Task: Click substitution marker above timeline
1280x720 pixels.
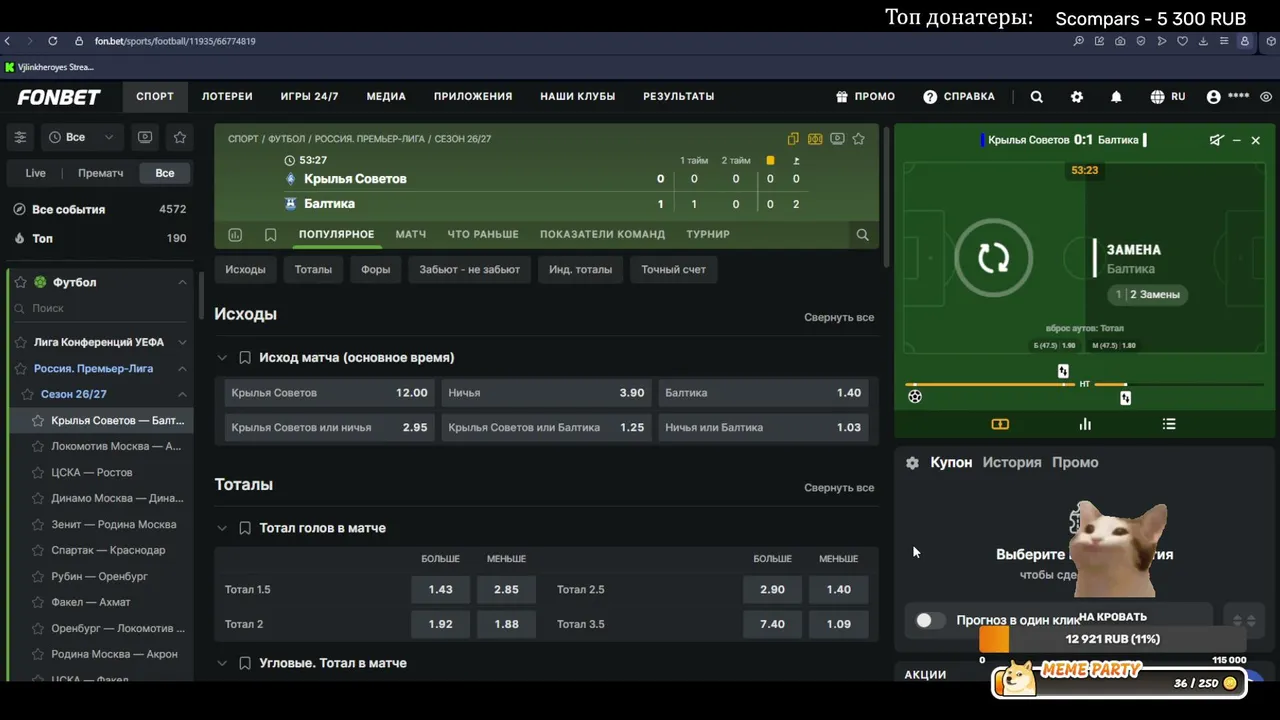Action: [x=1063, y=371]
